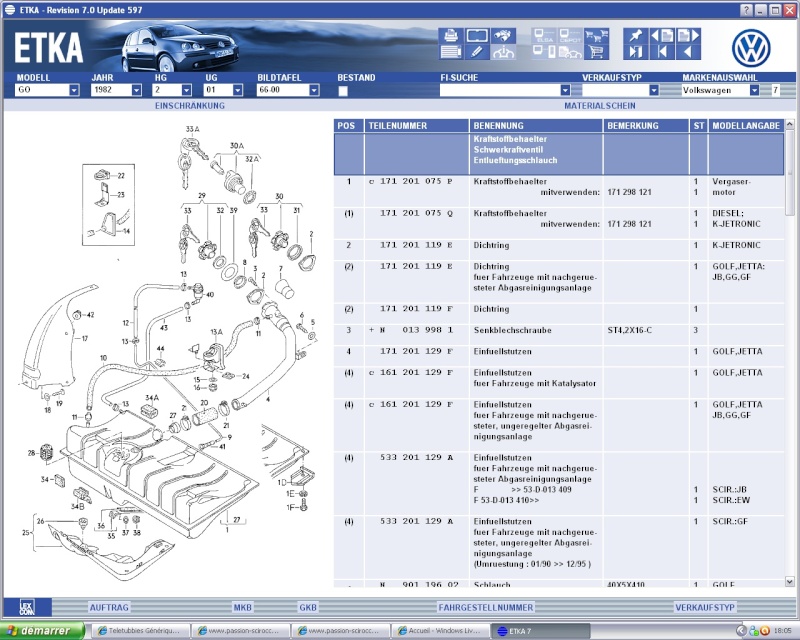
Task: Open the DEPOT workstation icon
Action: click(570, 36)
